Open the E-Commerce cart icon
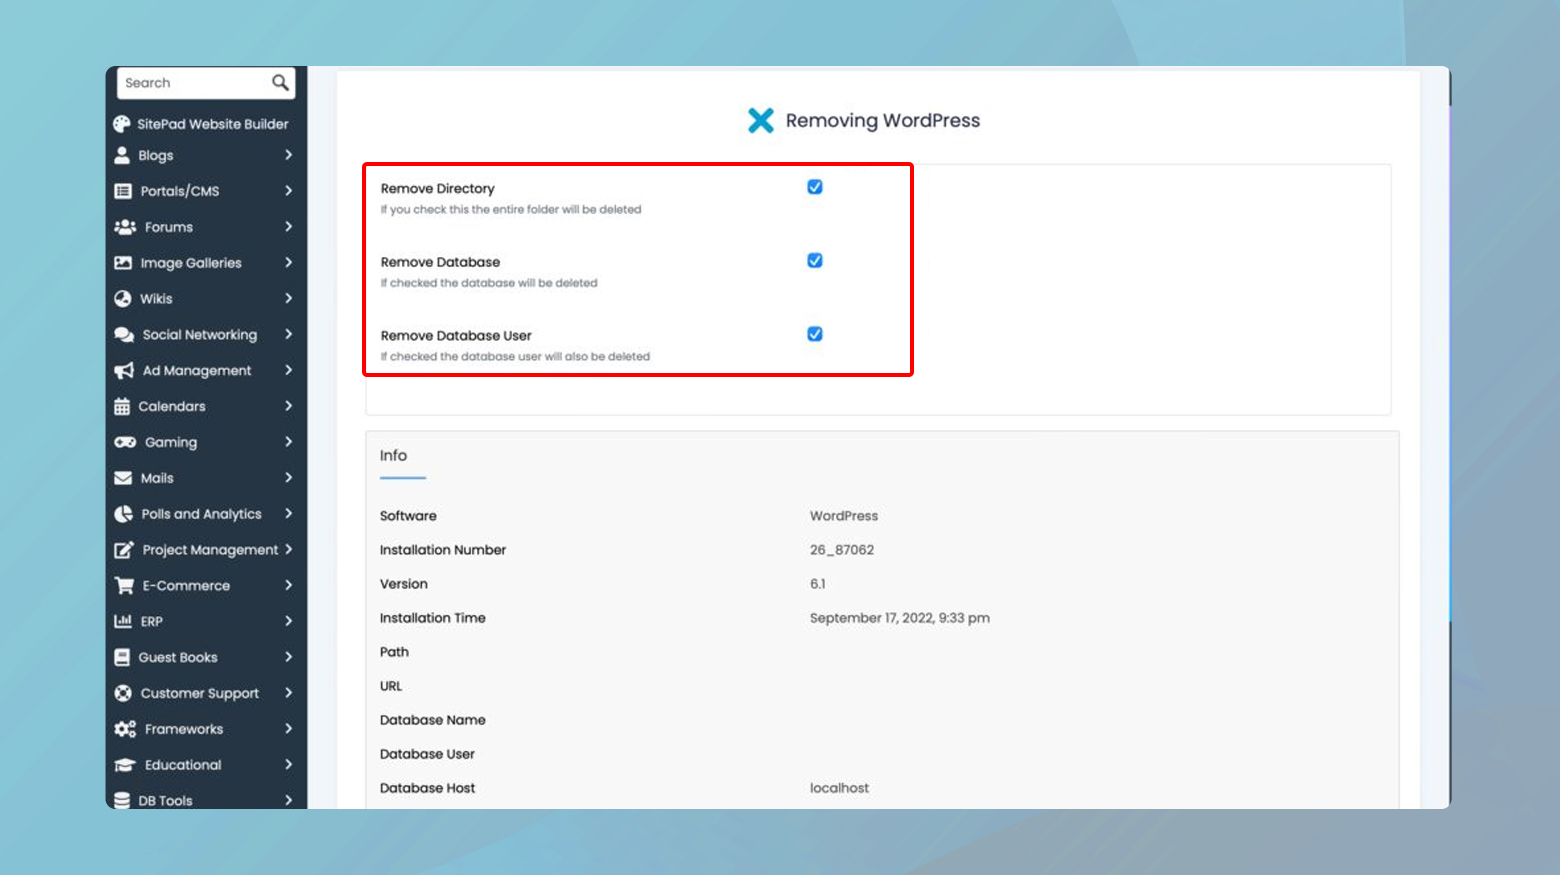The width and height of the screenshot is (1560, 875). (123, 585)
